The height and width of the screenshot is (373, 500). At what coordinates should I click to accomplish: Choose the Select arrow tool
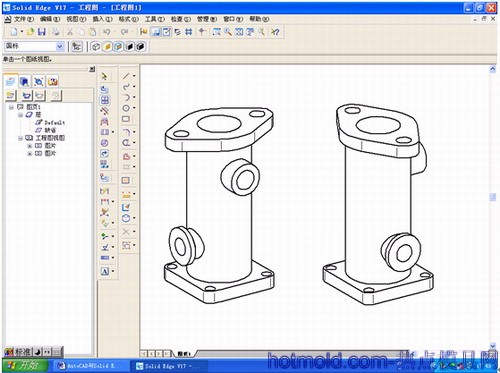[104, 76]
